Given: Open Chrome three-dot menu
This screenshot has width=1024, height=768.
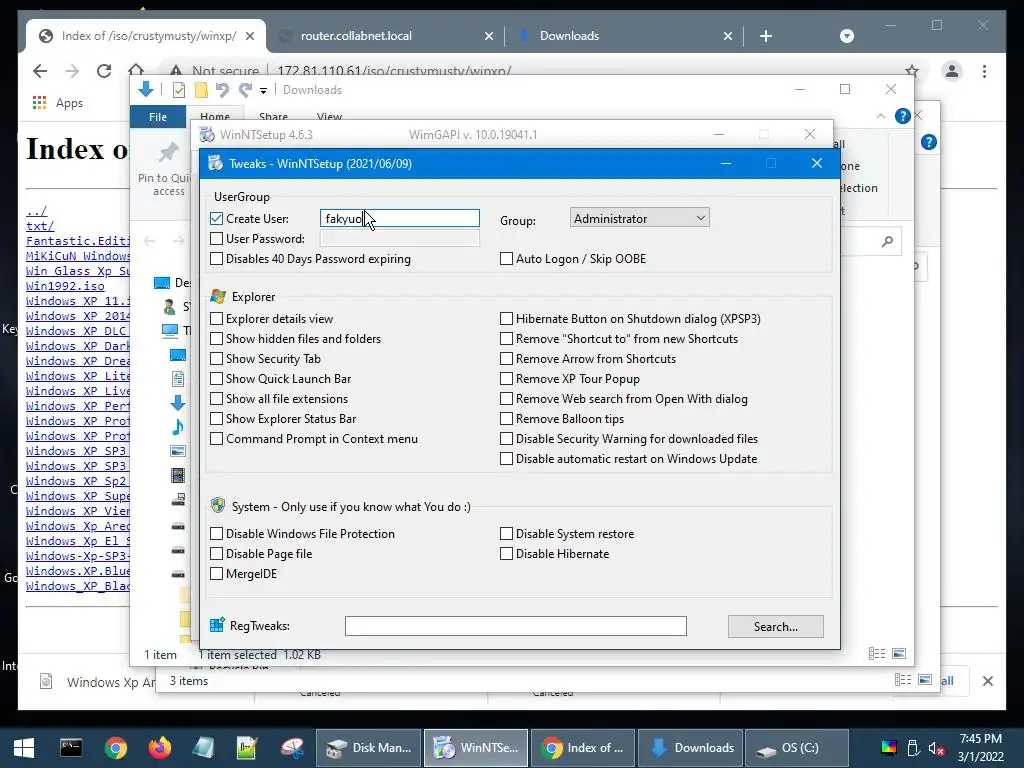Looking at the screenshot, I should click(984, 71).
